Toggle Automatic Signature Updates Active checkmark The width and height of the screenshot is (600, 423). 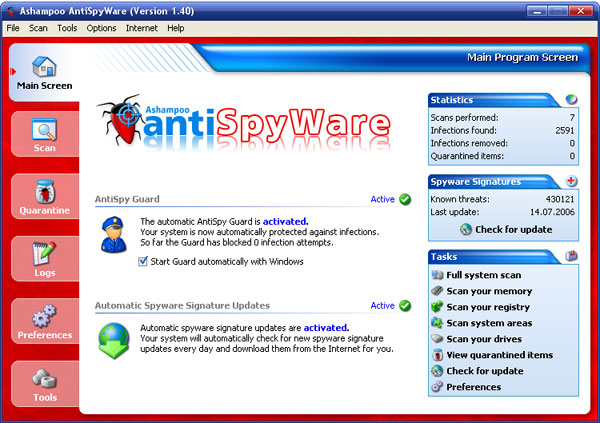405,306
